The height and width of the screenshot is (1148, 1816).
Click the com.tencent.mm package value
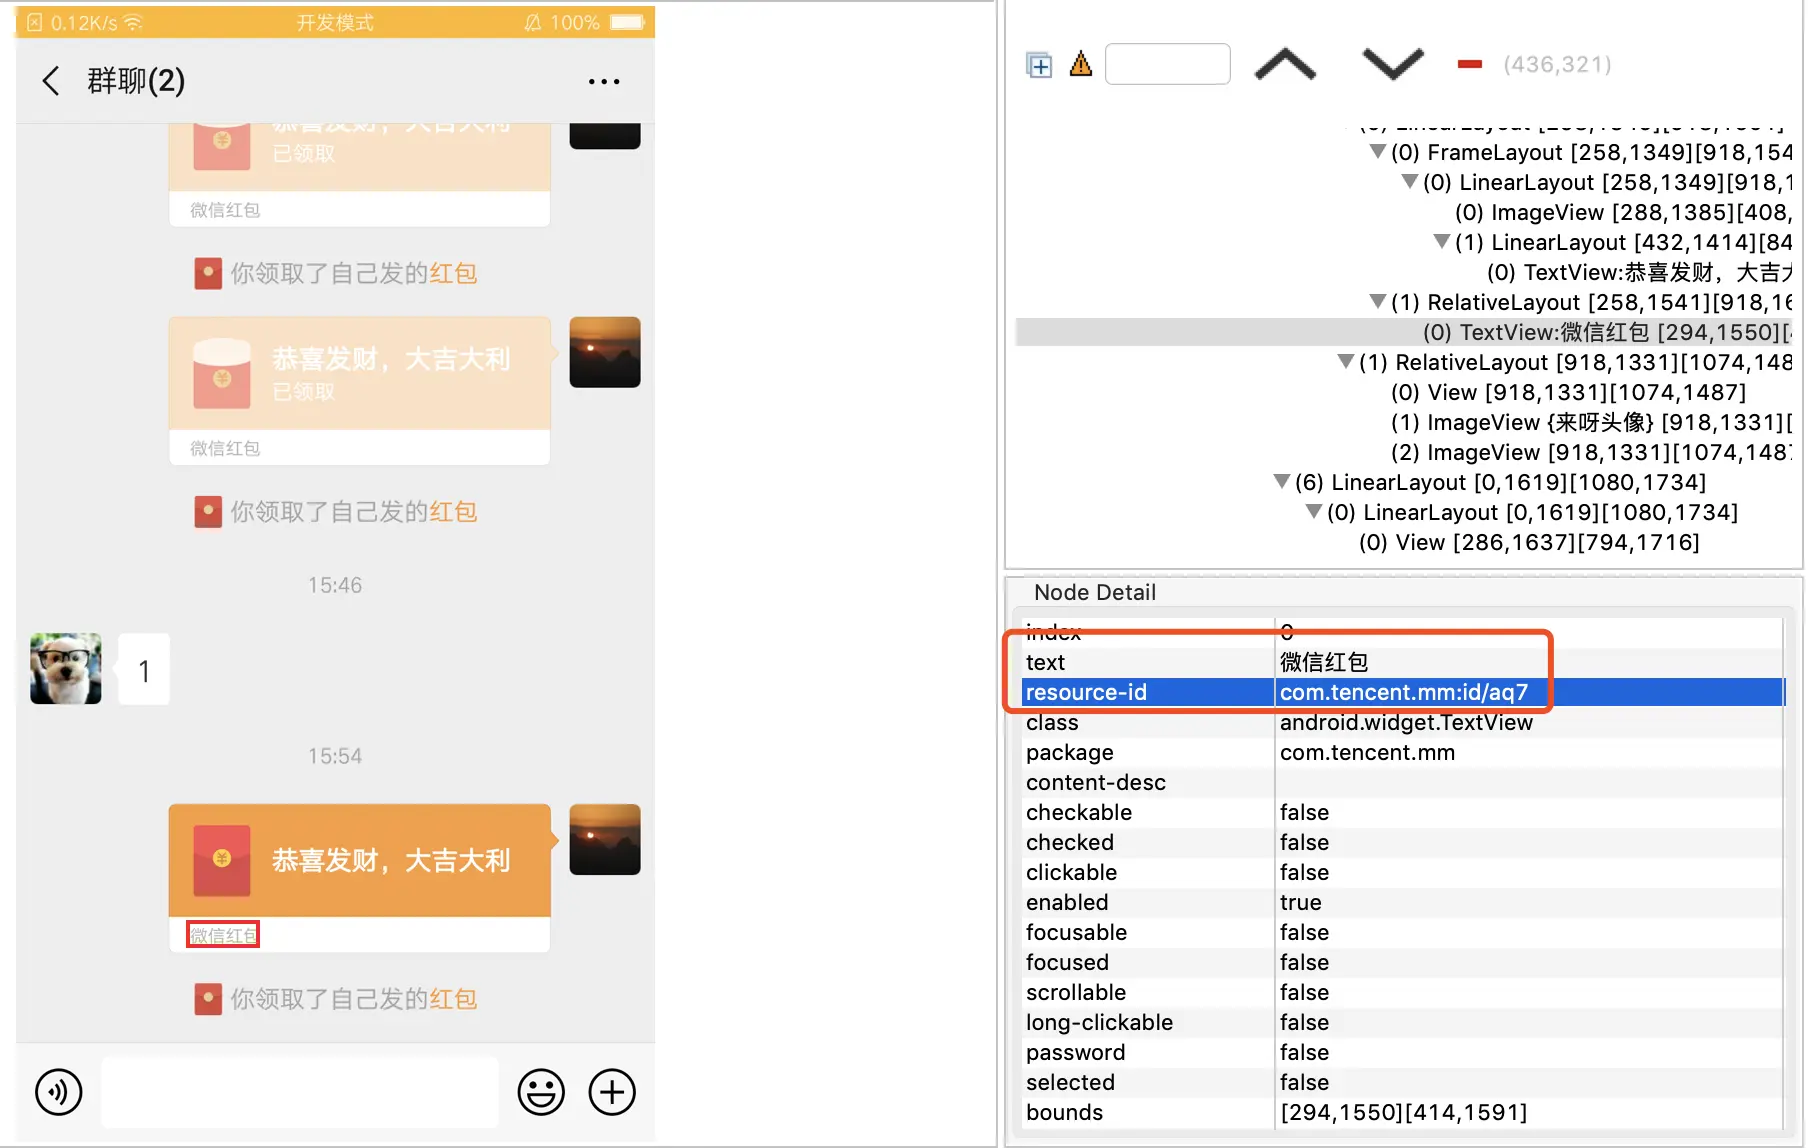pos(1367,752)
